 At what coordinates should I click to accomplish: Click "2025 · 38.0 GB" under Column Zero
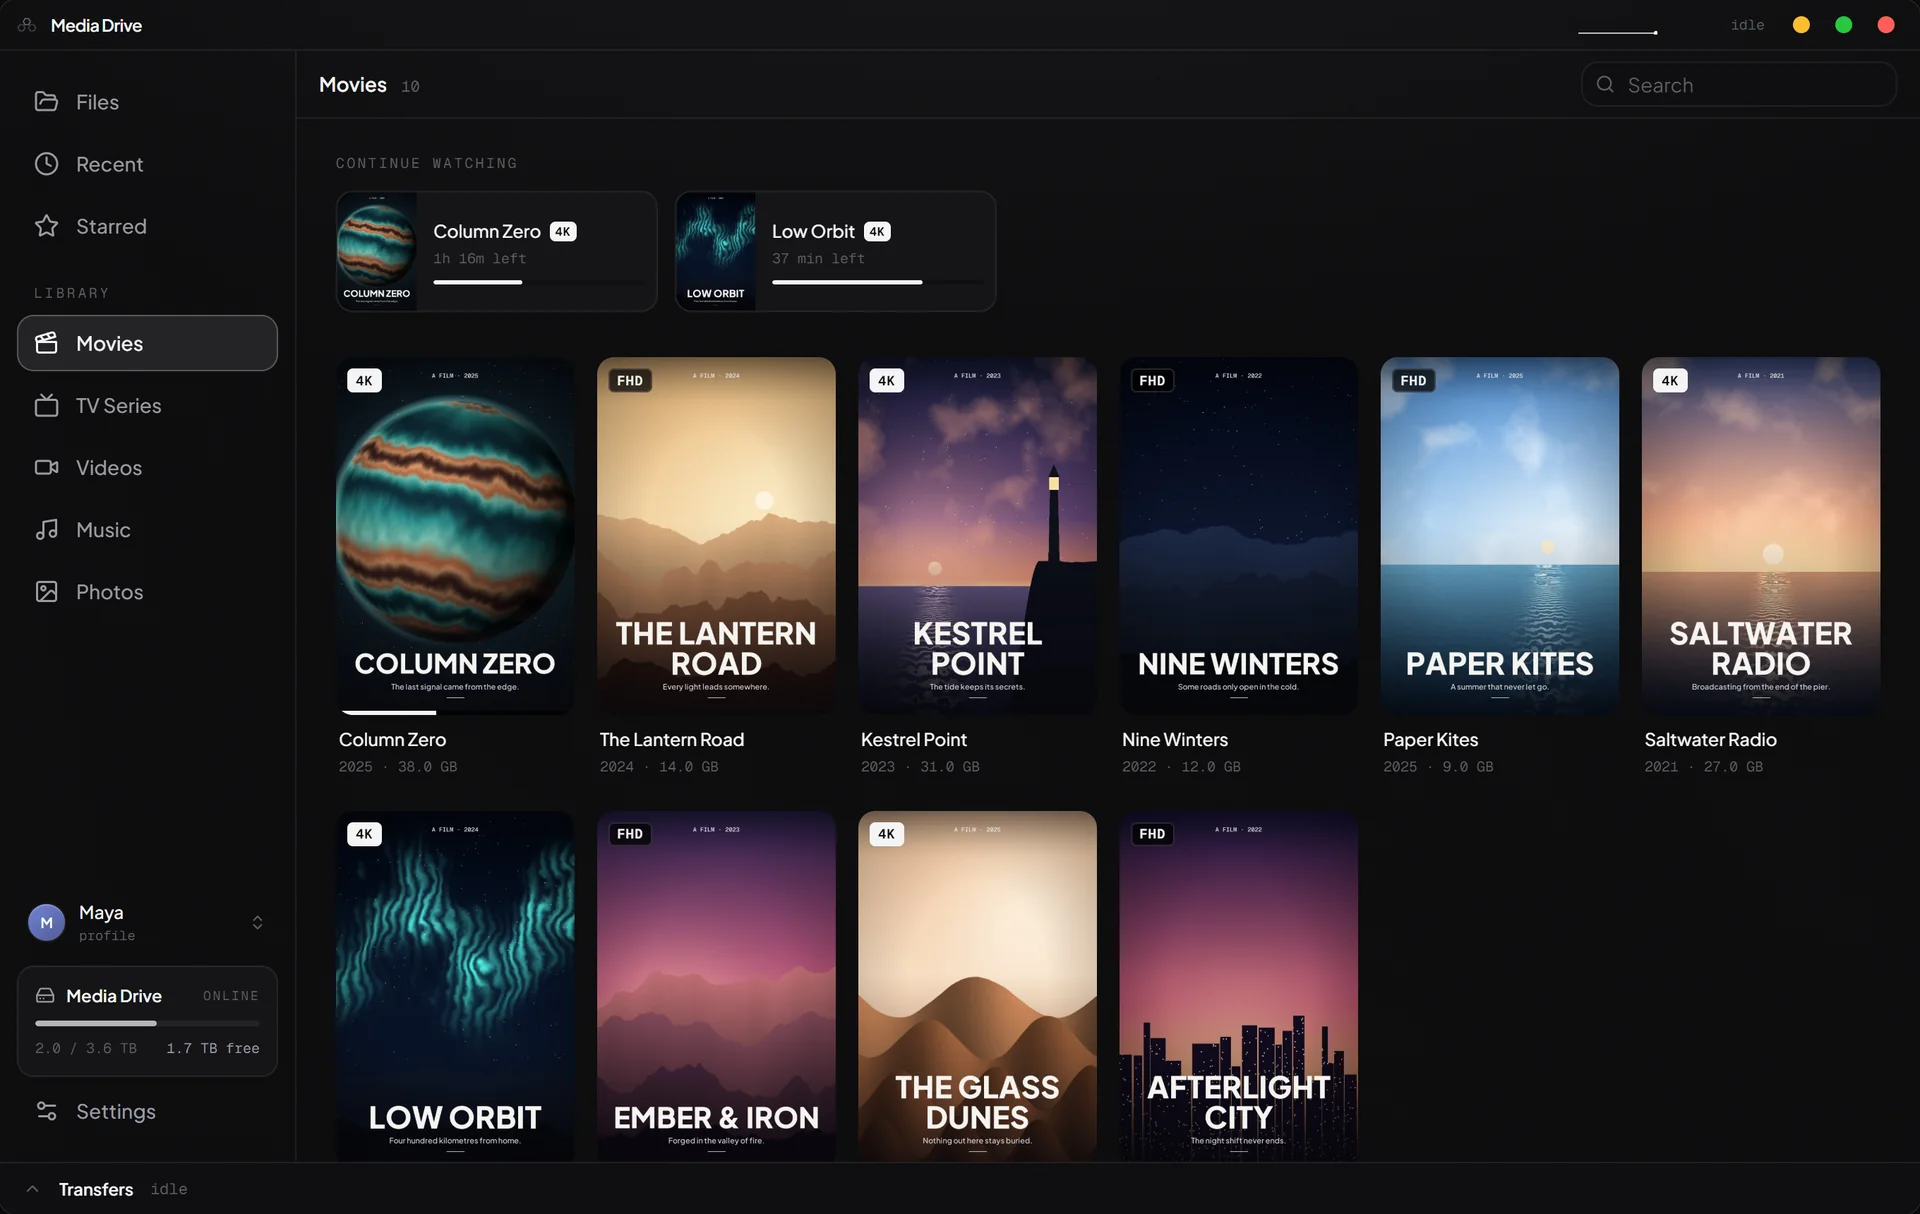tap(398, 767)
